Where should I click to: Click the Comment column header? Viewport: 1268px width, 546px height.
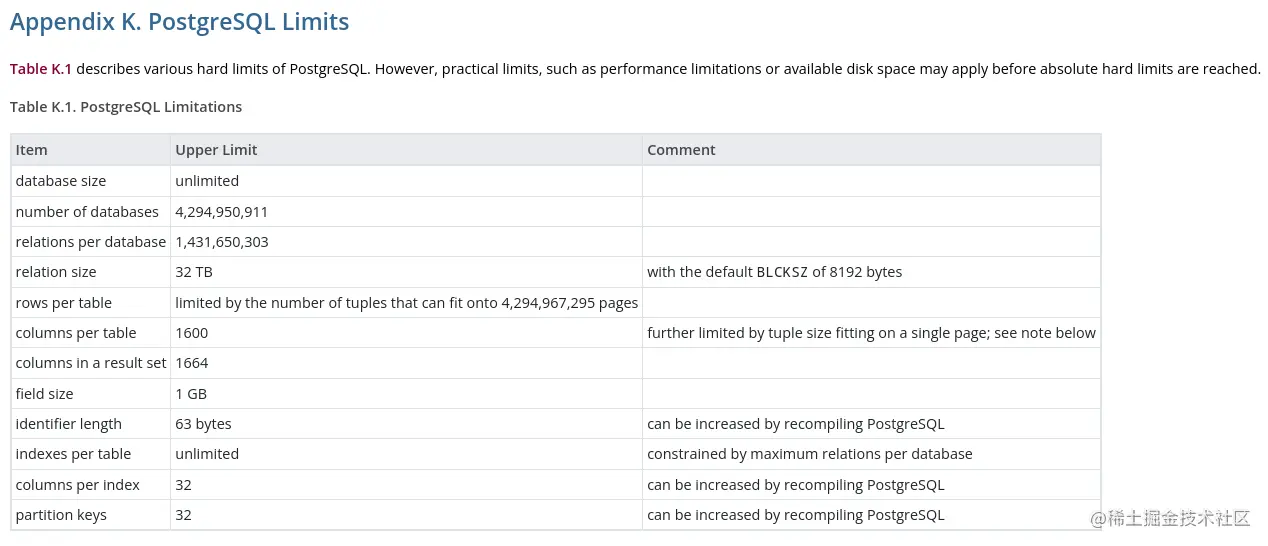[681, 150]
